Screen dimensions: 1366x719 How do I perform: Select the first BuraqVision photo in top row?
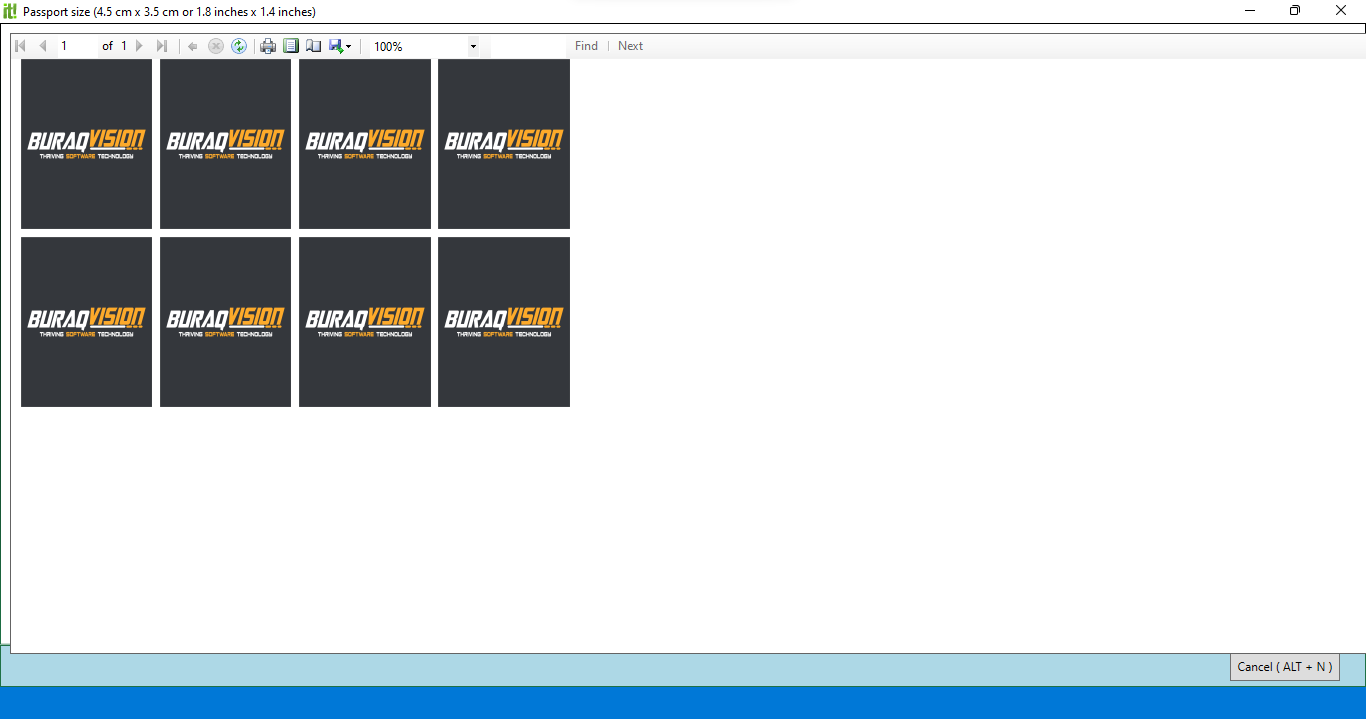(86, 144)
